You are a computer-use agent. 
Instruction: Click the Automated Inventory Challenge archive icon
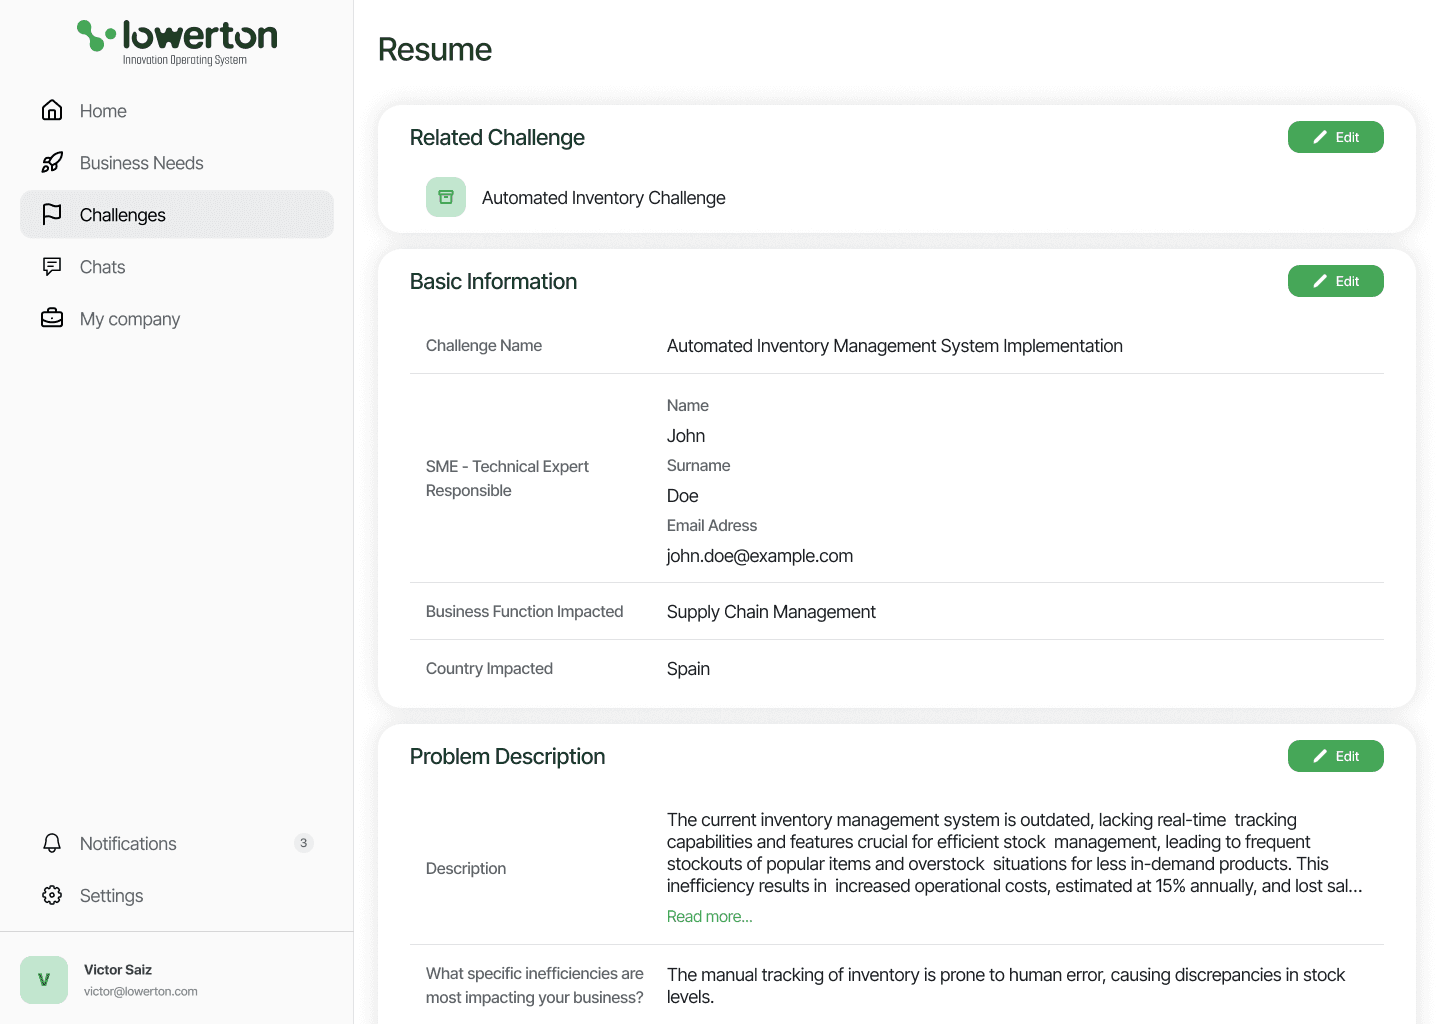pyautogui.click(x=446, y=197)
